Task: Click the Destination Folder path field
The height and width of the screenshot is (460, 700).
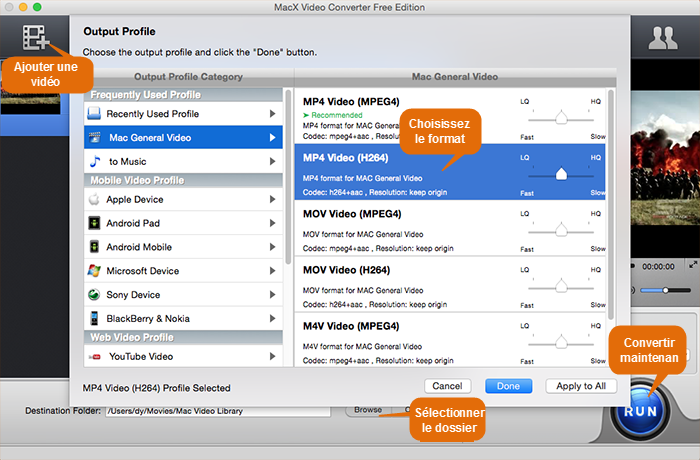Action: (218, 411)
